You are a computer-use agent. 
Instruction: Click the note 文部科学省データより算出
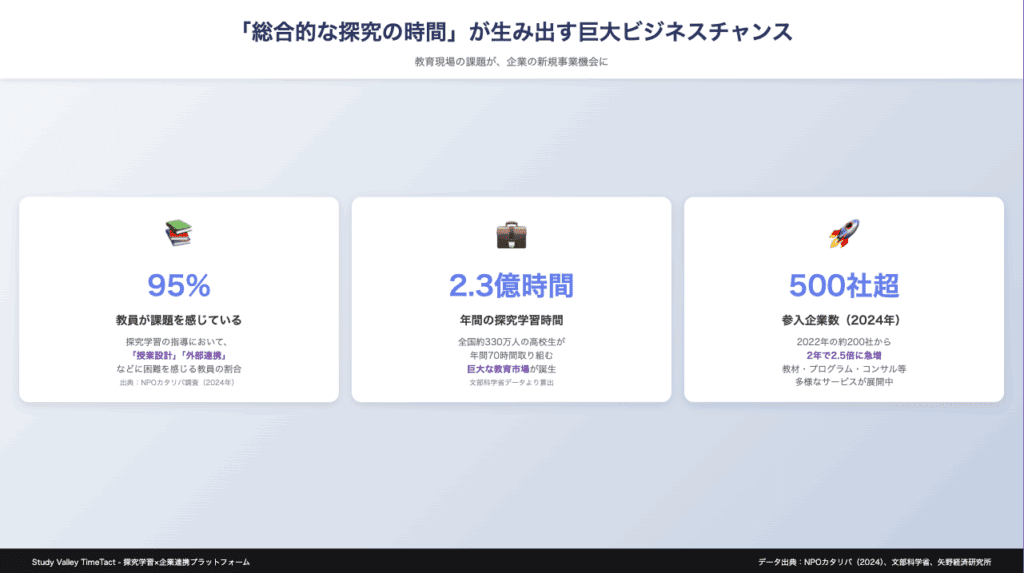(x=511, y=383)
